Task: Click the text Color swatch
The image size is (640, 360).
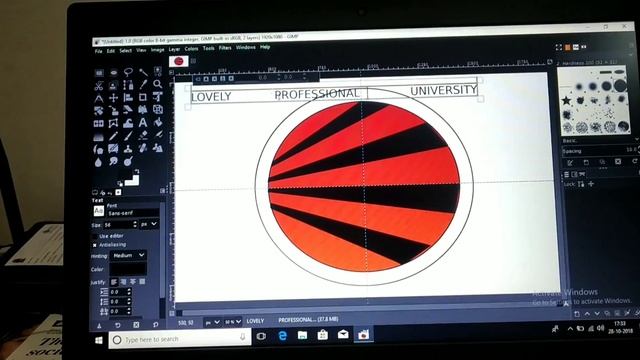Action: [128, 269]
